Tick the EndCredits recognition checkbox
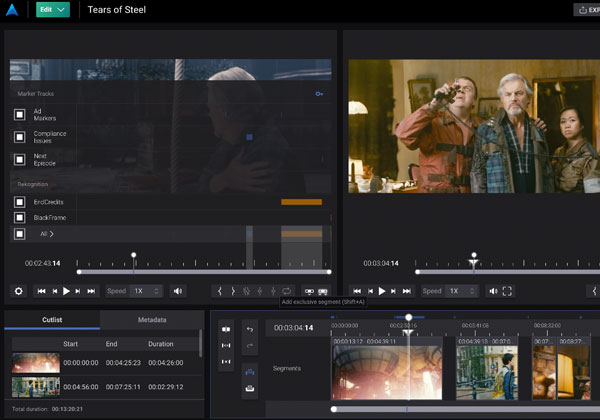Screen dimensions: 600x420 pos(19,202)
